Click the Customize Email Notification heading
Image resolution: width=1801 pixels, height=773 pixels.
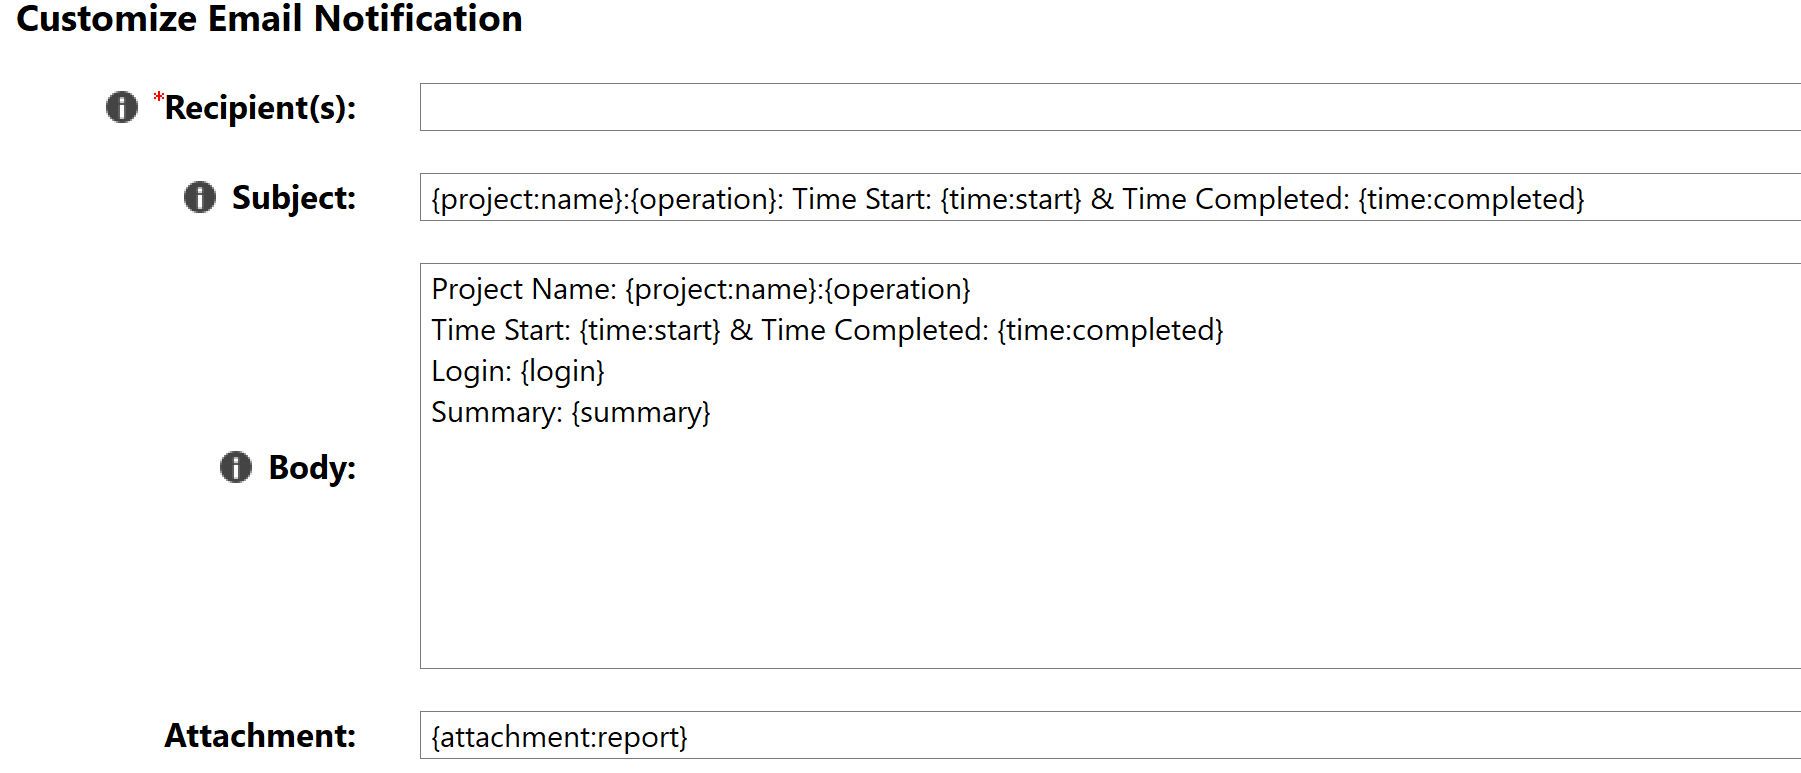(272, 19)
